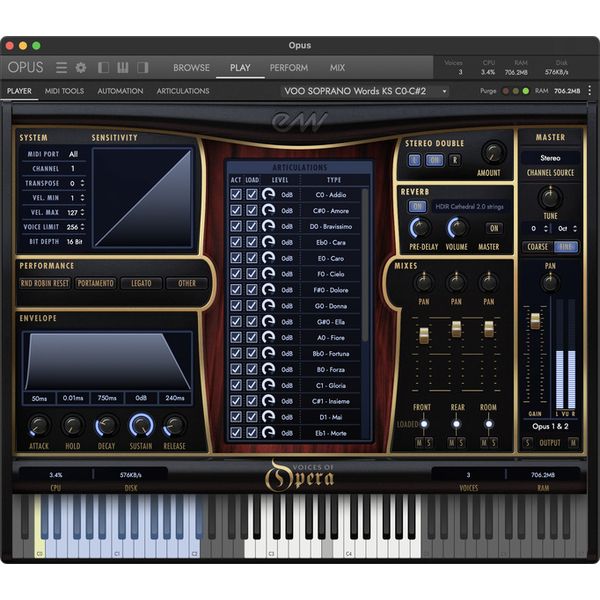Screen dimensions: 600x600
Task: Uncheck LOAD checkbox for G0 - Donna
Action: (x=251, y=306)
